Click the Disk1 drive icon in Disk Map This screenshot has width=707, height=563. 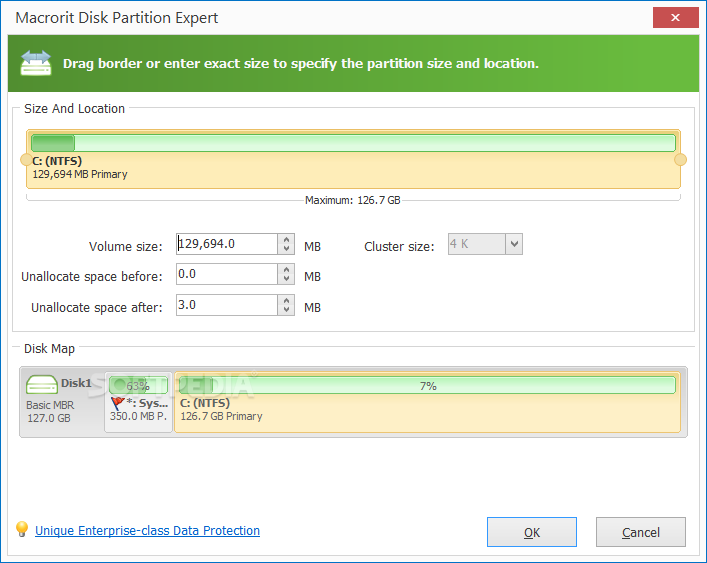click(x=42, y=384)
